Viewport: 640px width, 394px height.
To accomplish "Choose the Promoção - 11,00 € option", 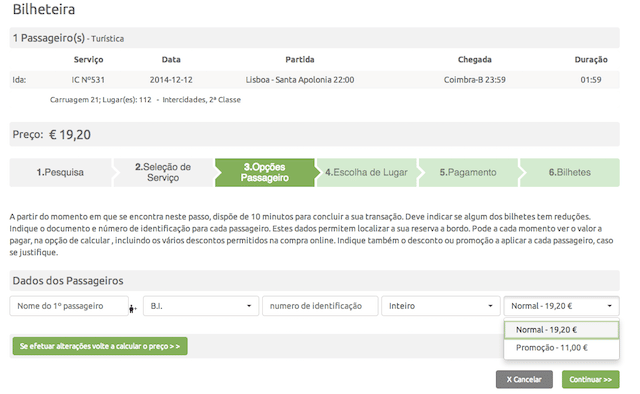I will tap(562, 348).
